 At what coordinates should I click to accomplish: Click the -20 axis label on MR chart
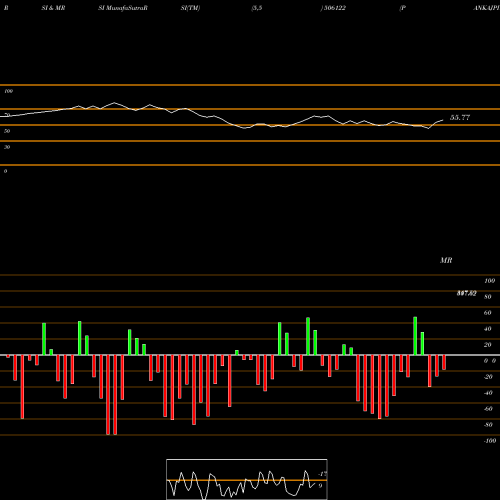point(488,377)
